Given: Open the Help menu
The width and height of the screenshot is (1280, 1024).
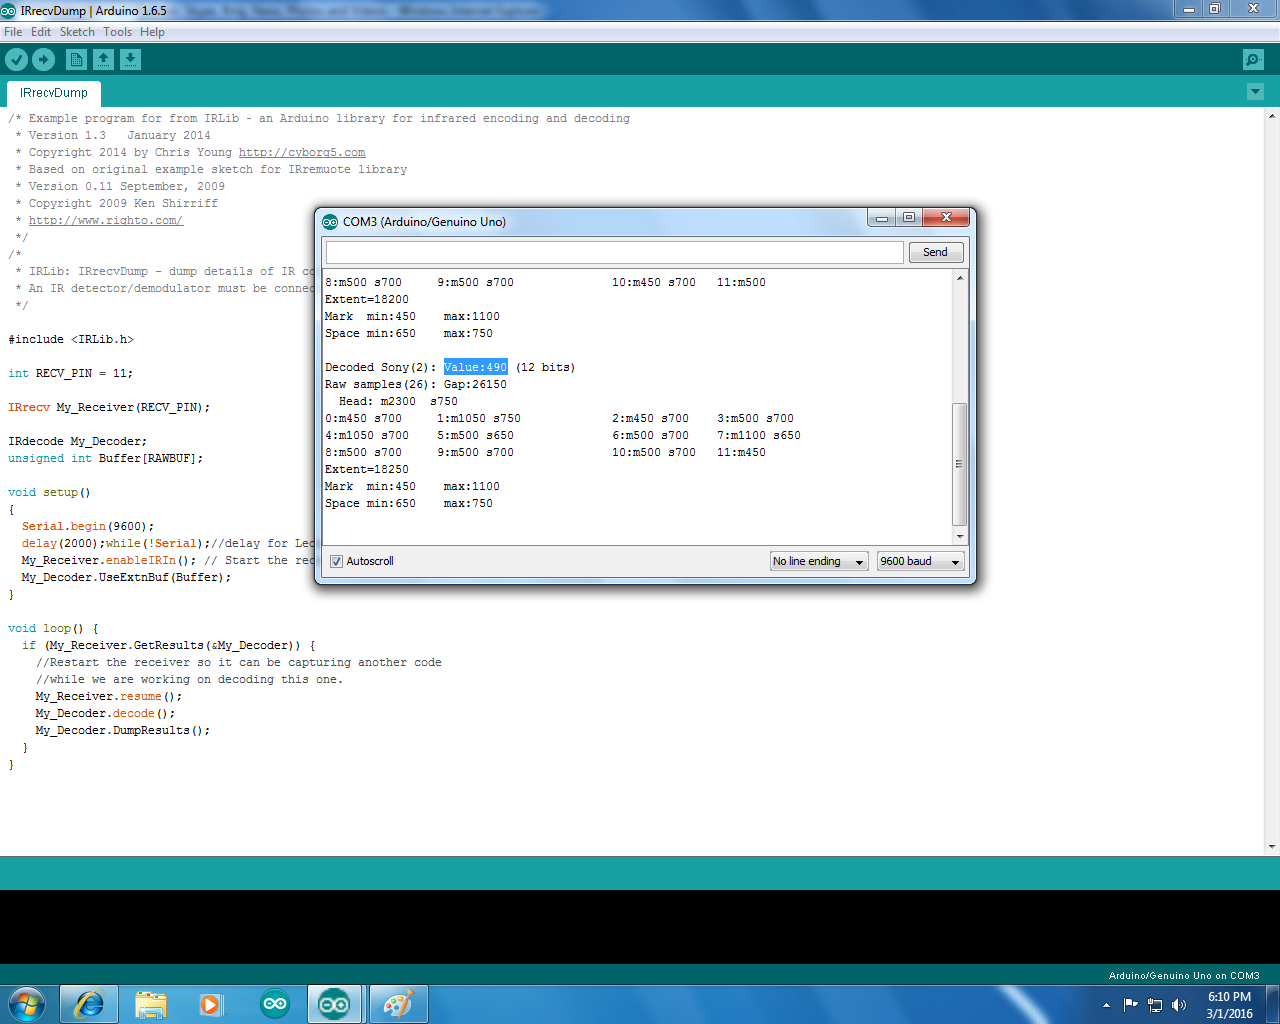Looking at the screenshot, I should pos(152,32).
